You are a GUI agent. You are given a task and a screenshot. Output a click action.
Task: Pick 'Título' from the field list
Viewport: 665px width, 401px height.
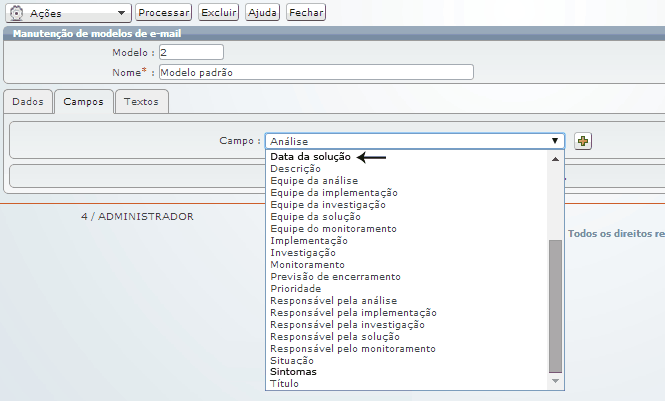click(284, 383)
